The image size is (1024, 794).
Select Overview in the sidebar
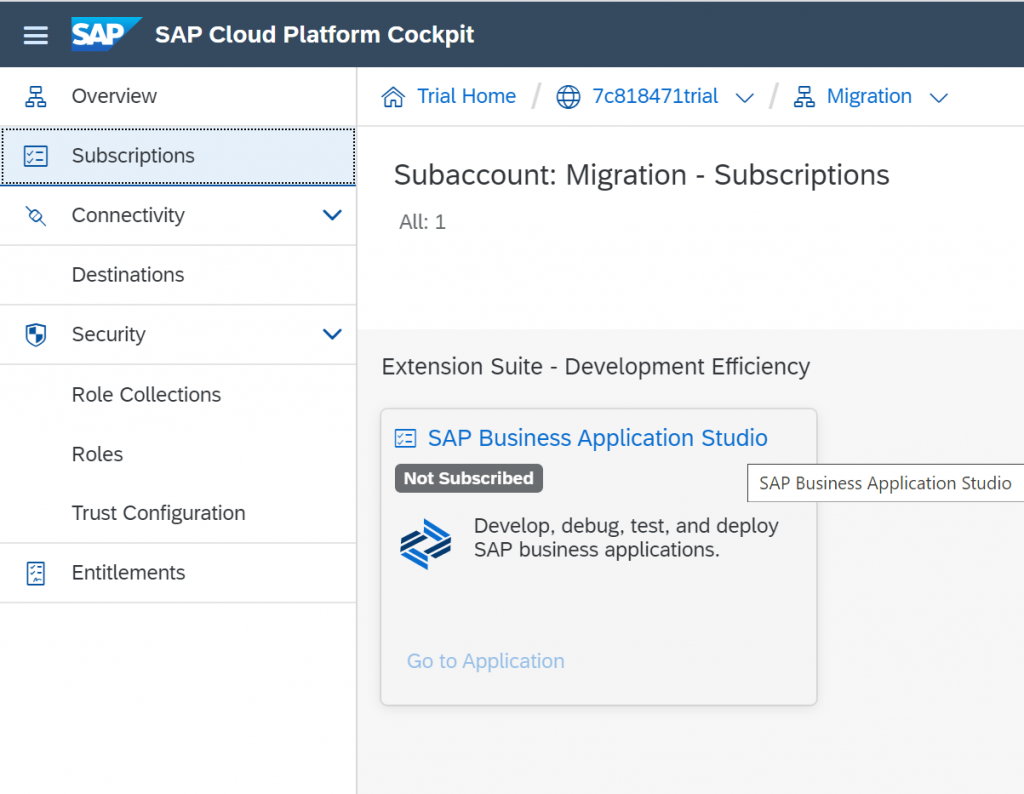click(178, 96)
